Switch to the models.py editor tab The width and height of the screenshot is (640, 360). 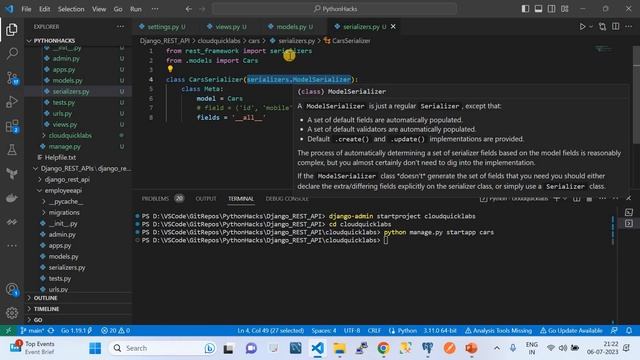click(x=291, y=27)
